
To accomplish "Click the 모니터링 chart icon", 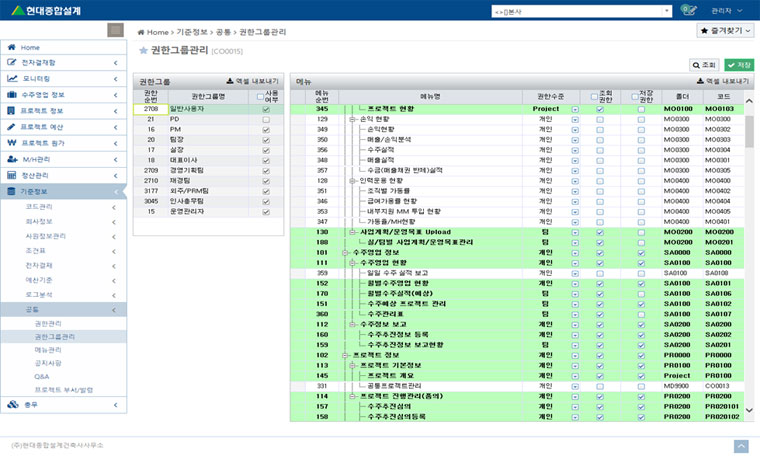I will (x=12, y=78).
